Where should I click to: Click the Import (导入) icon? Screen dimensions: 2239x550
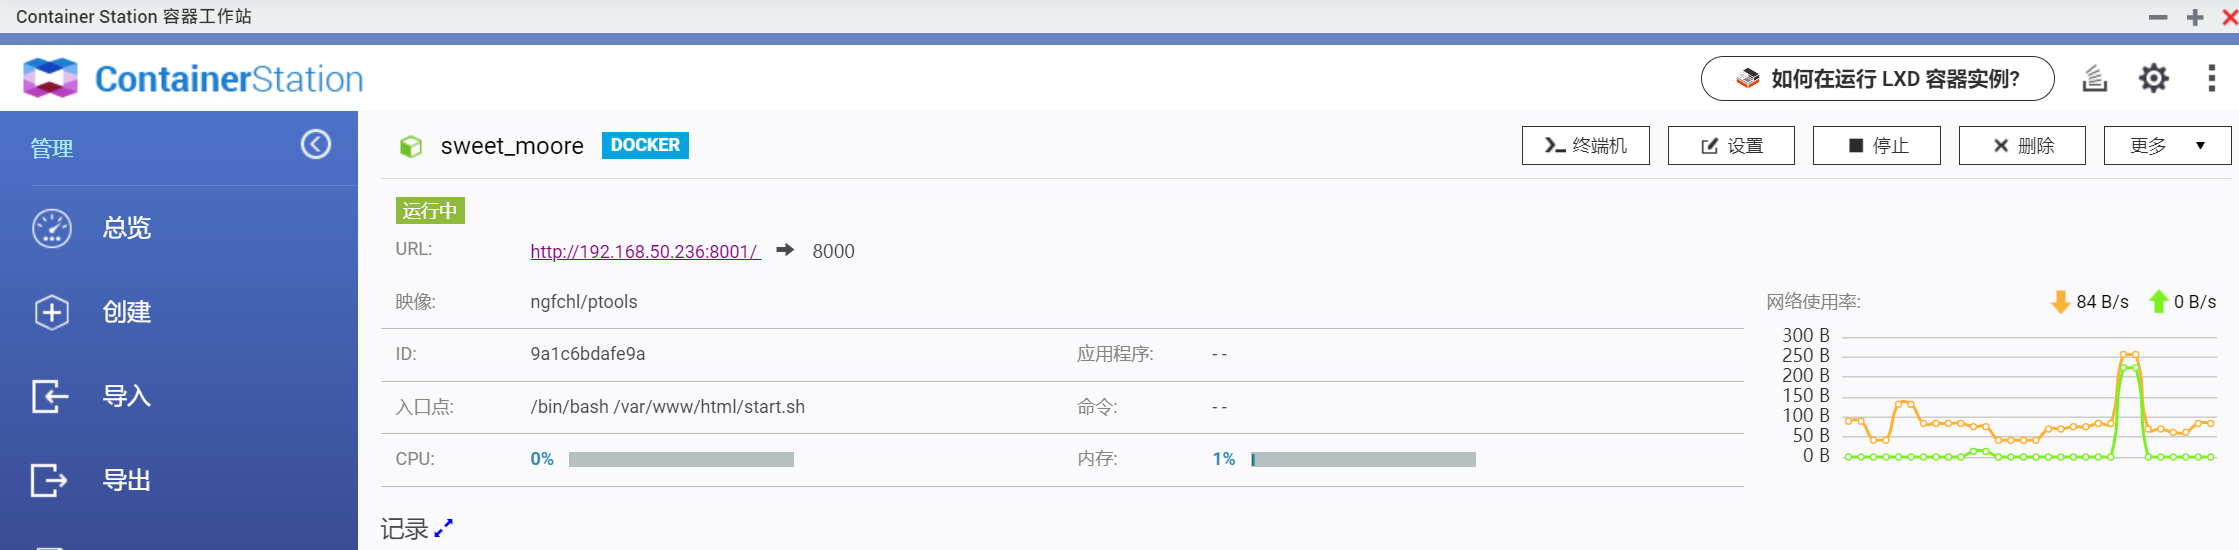(50, 396)
